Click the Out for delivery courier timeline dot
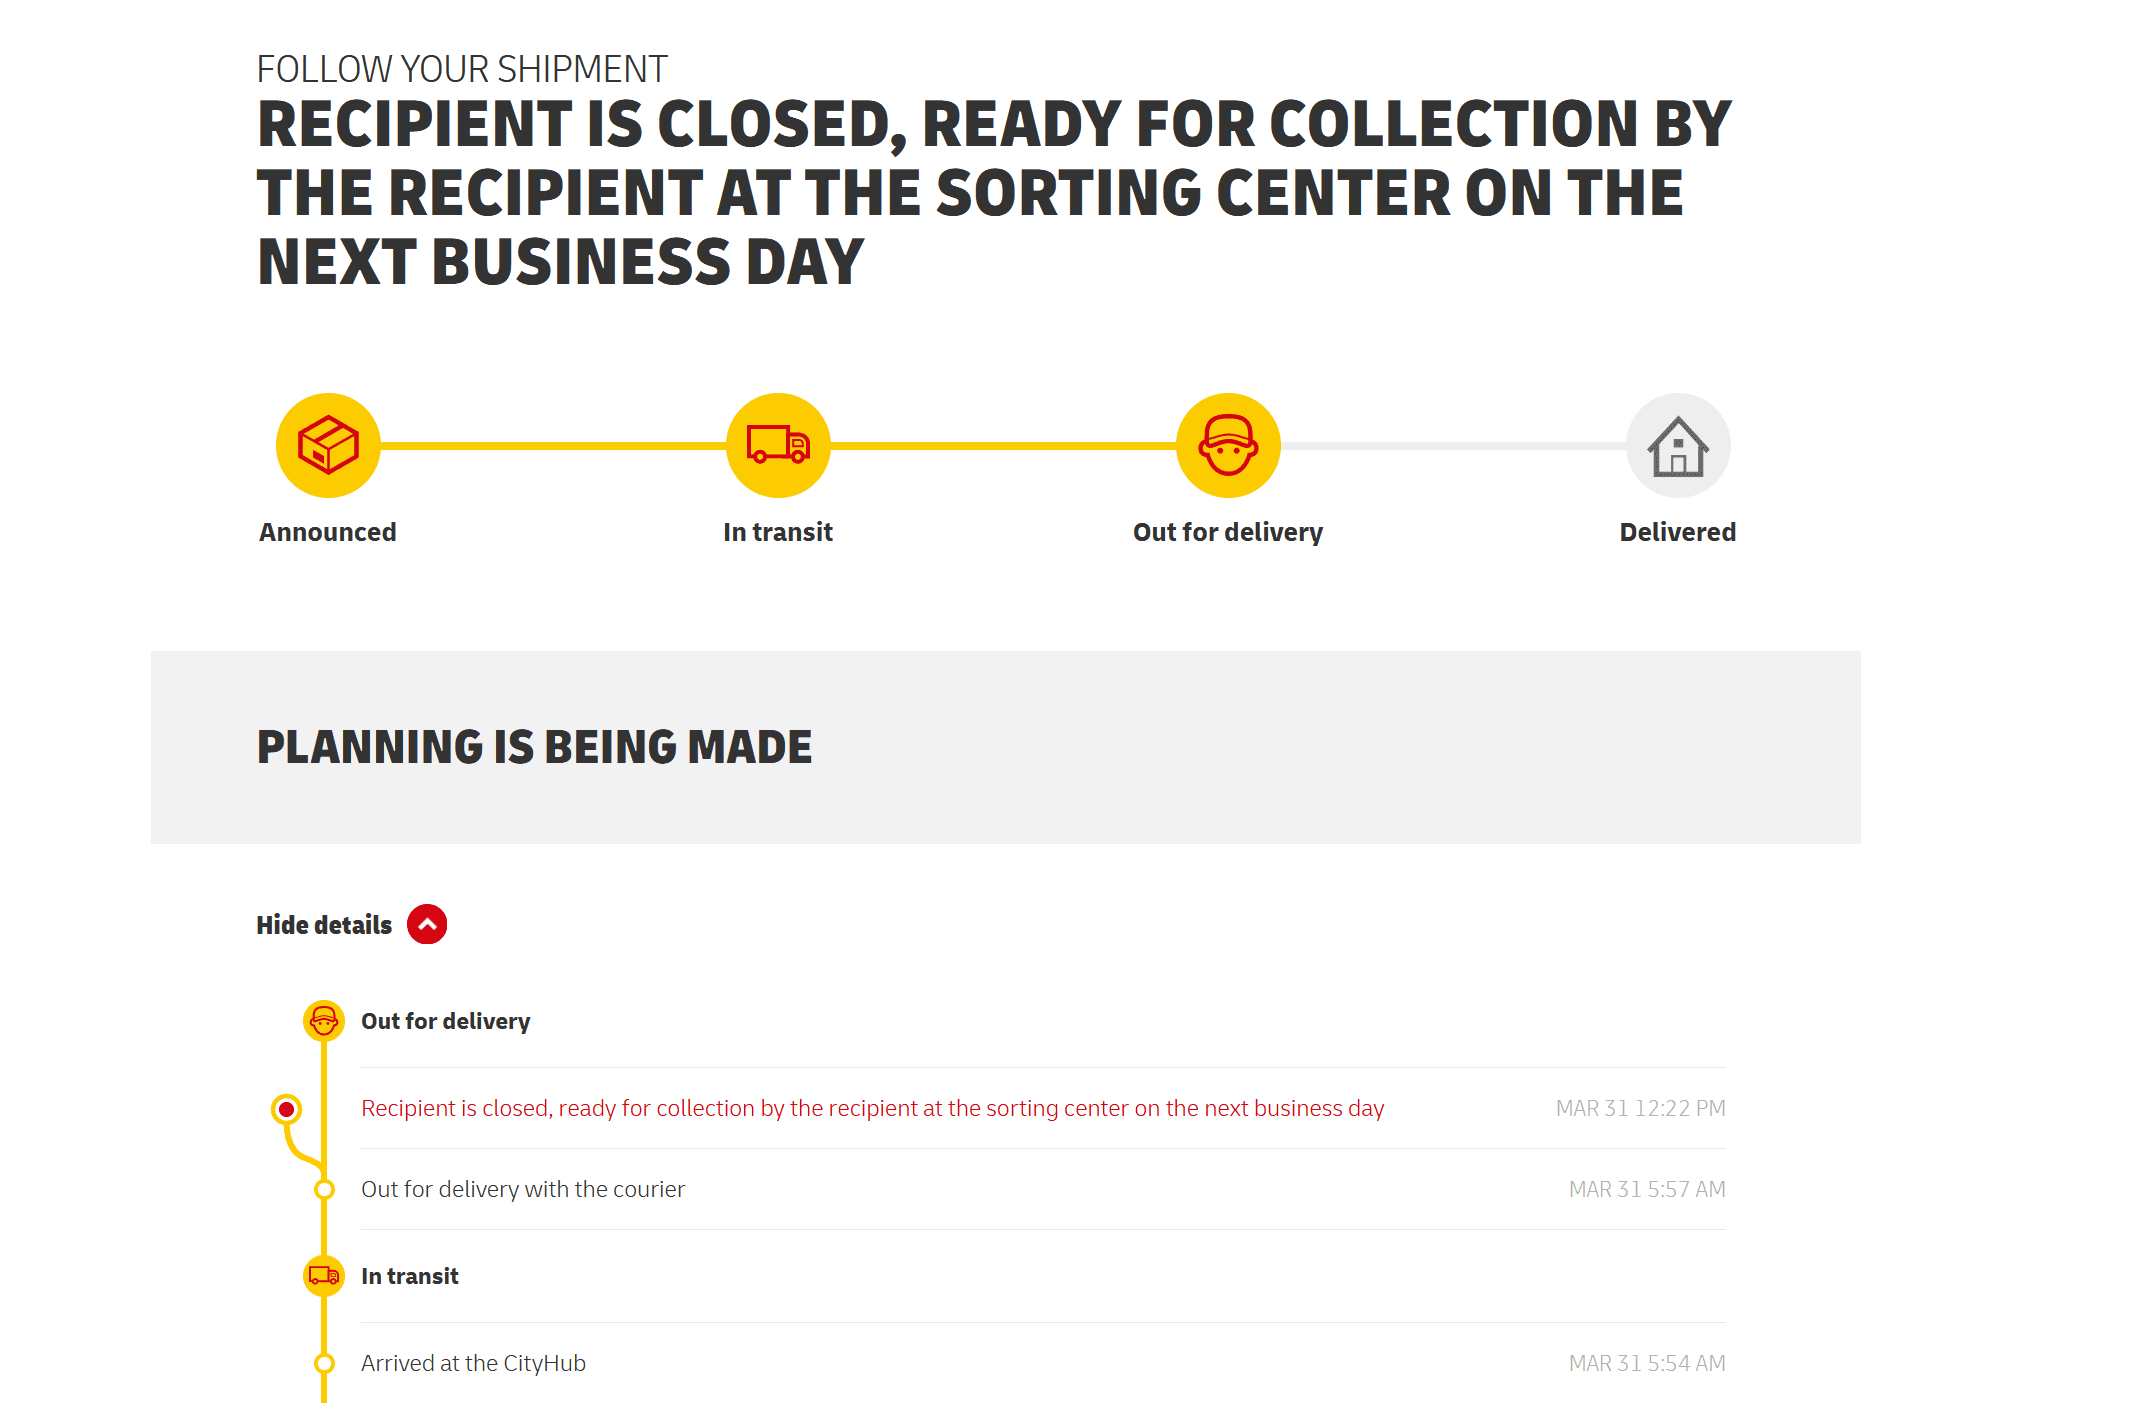The height and width of the screenshot is (1403, 2143). click(324, 1190)
